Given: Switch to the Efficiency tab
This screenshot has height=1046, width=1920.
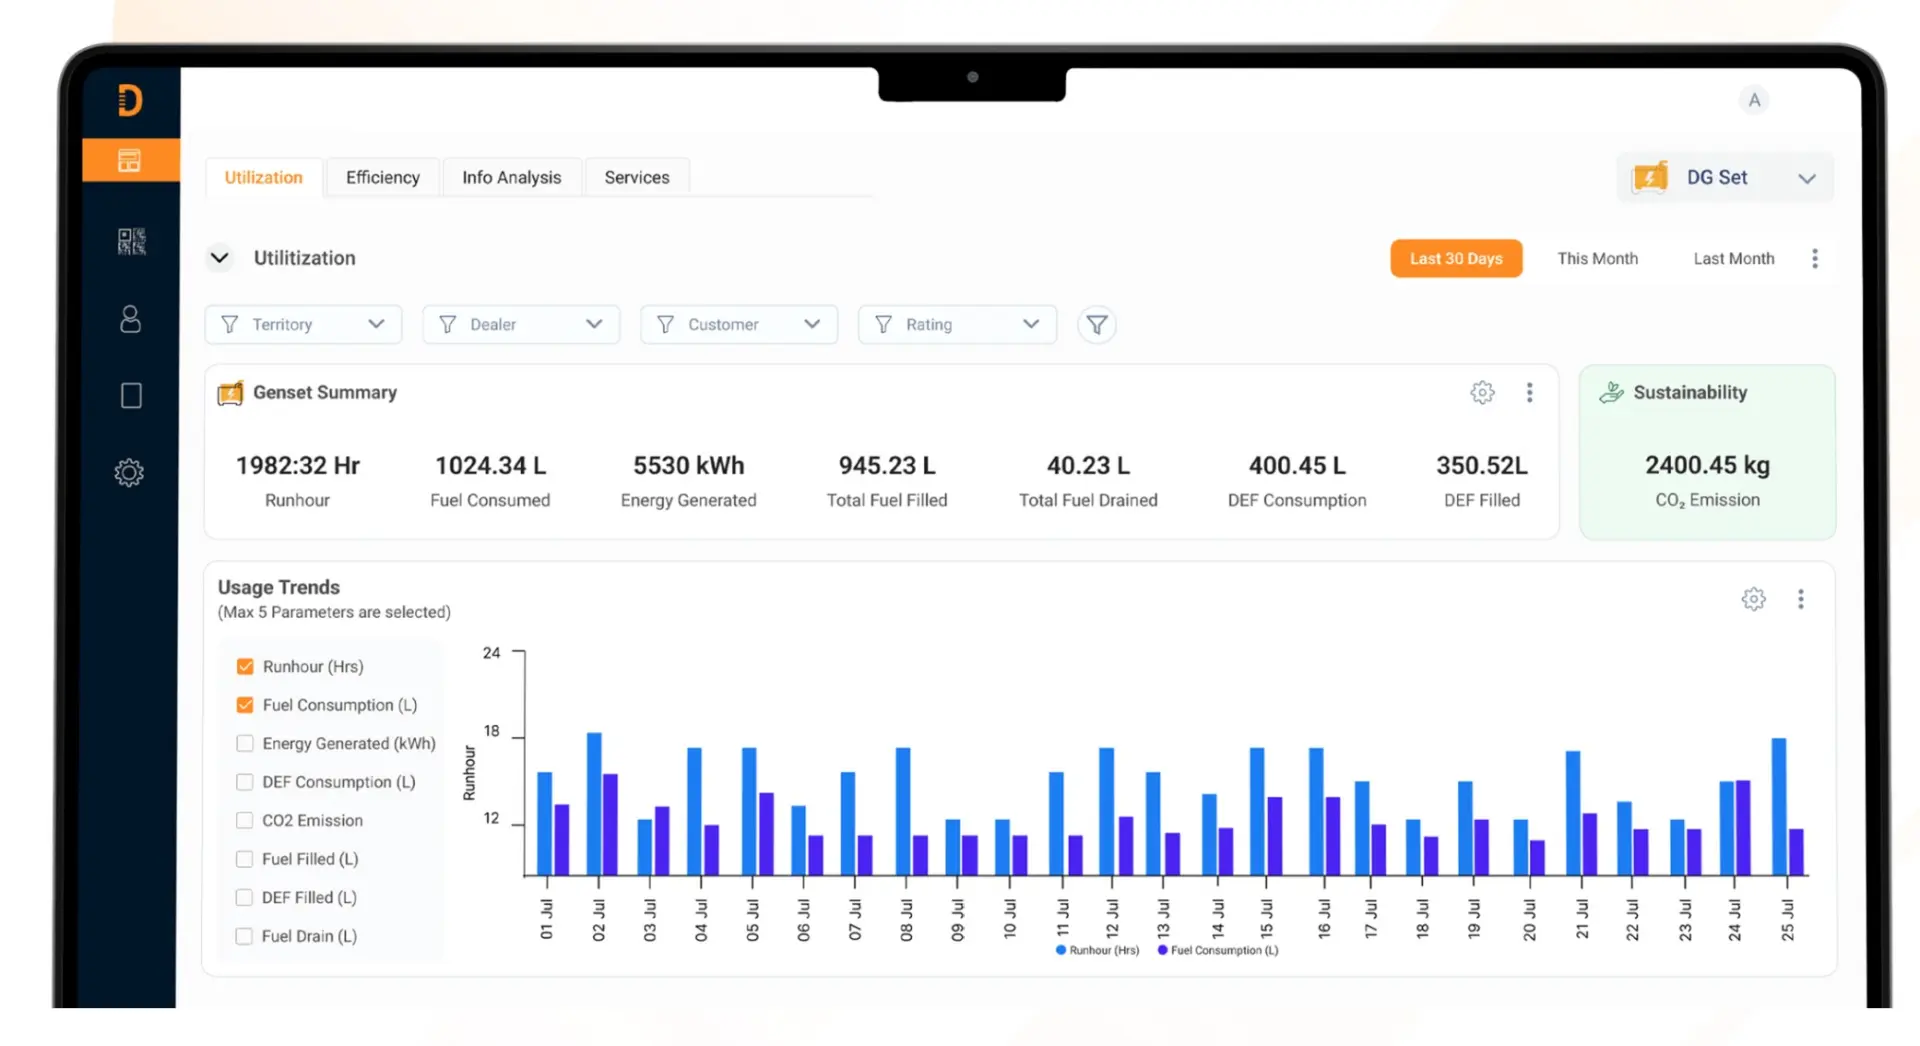Looking at the screenshot, I should (383, 177).
